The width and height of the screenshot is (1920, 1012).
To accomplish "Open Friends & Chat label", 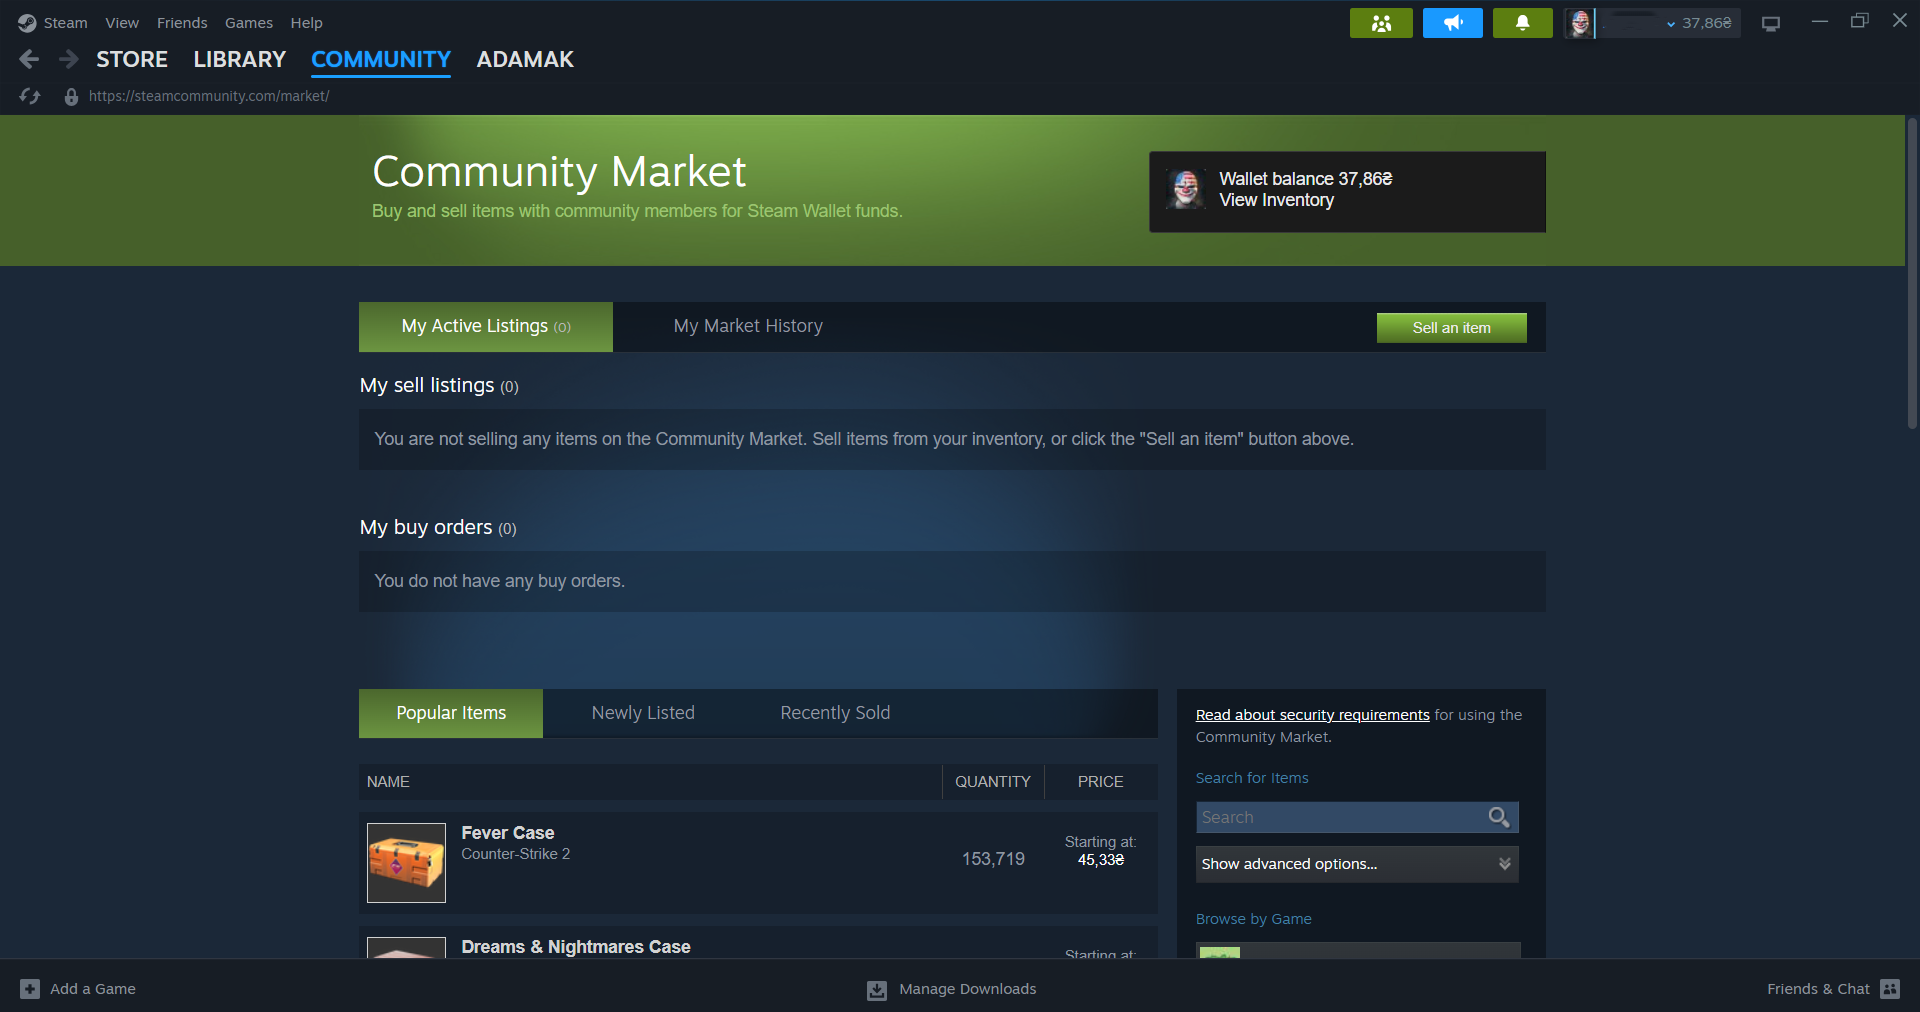I will (x=1818, y=989).
